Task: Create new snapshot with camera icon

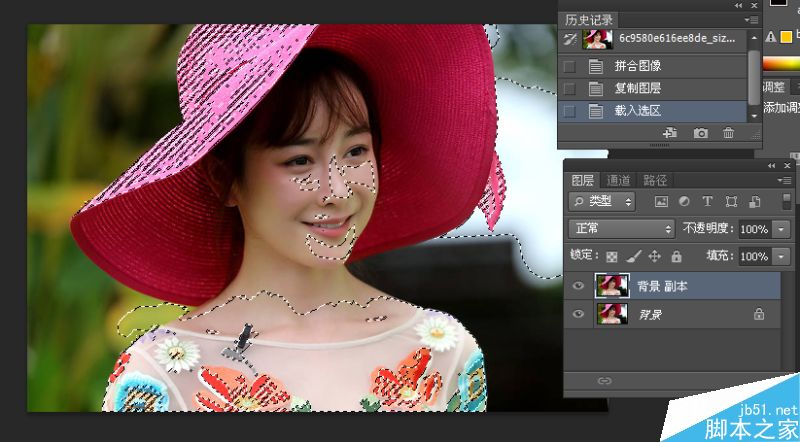Action: pyautogui.click(x=700, y=133)
